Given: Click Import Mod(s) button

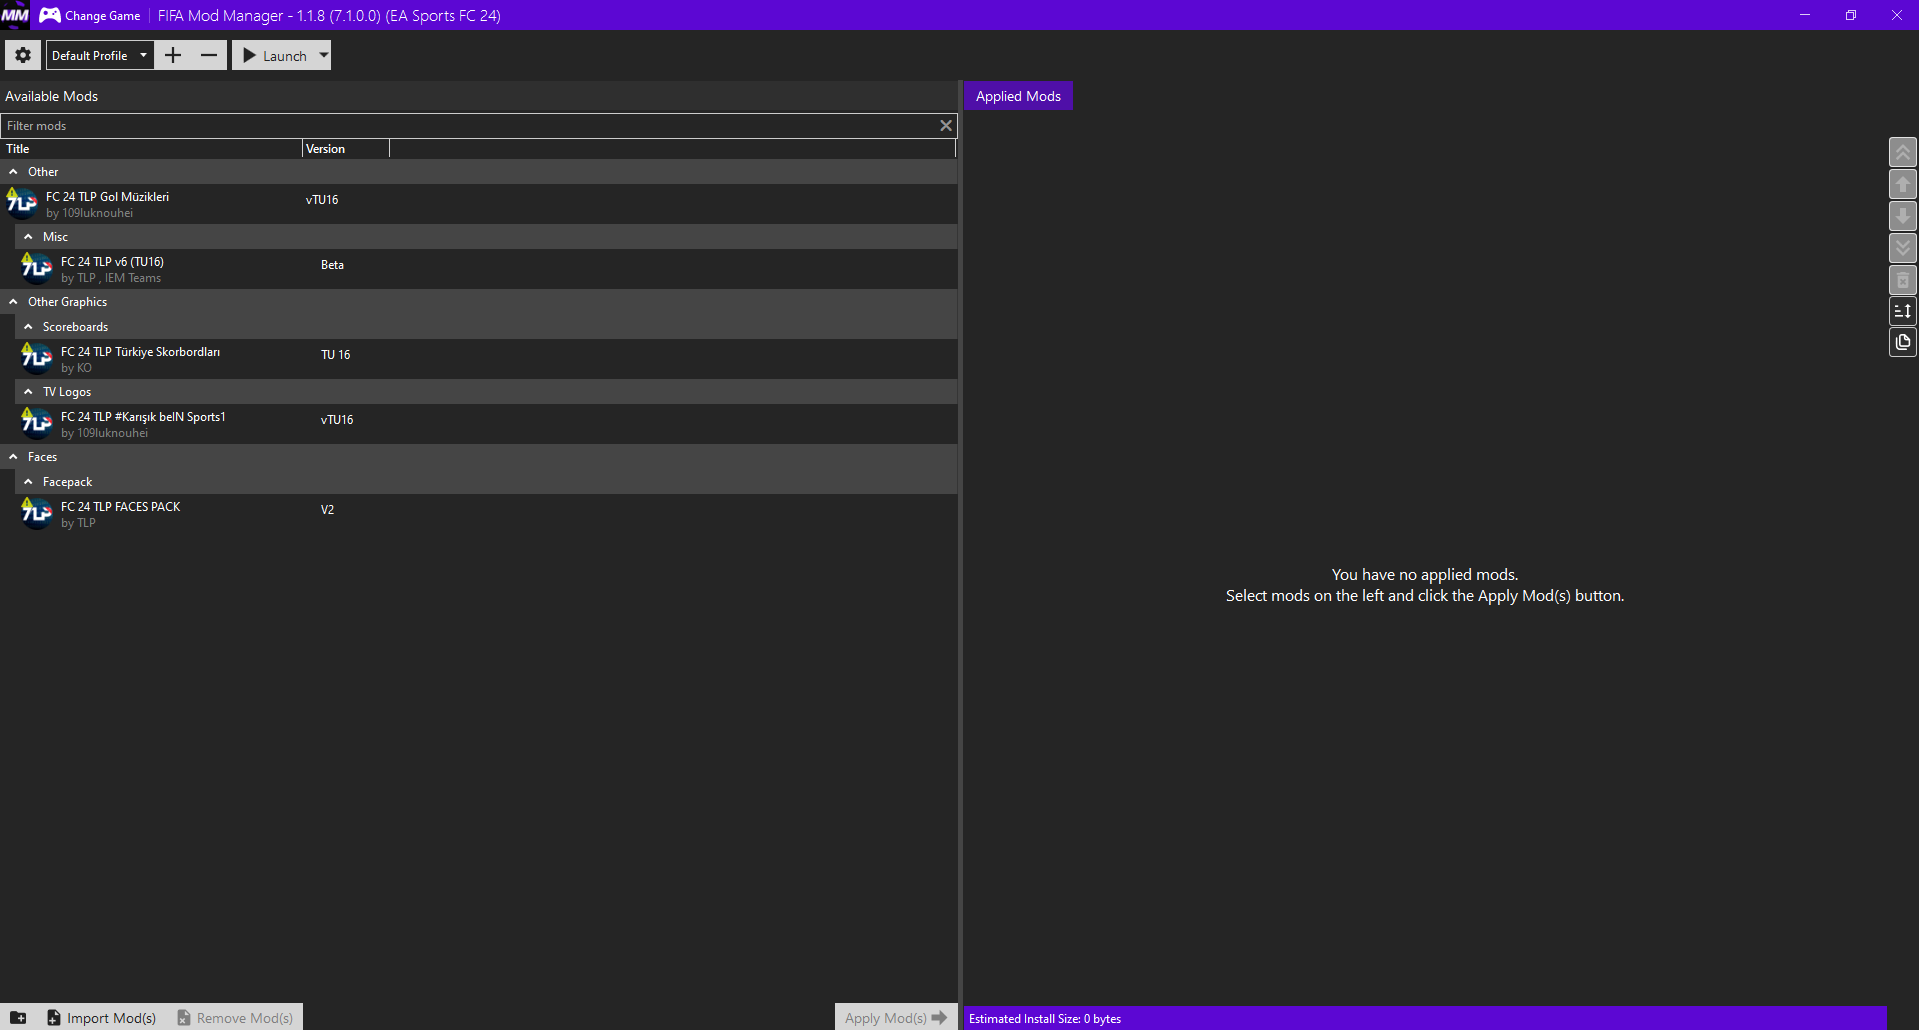Looking at the screenshot, I should (x=101, y=1018).
